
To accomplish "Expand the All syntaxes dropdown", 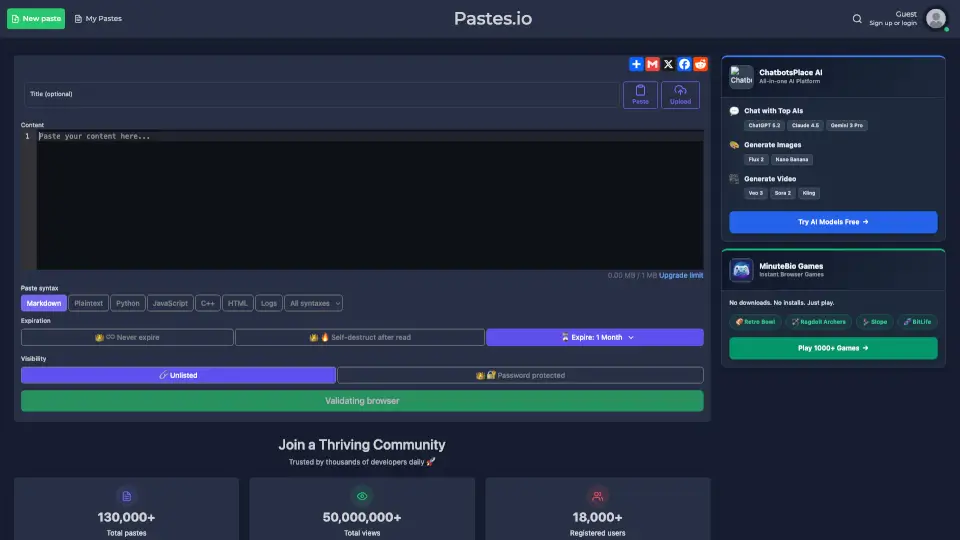I will coord(314,303).
